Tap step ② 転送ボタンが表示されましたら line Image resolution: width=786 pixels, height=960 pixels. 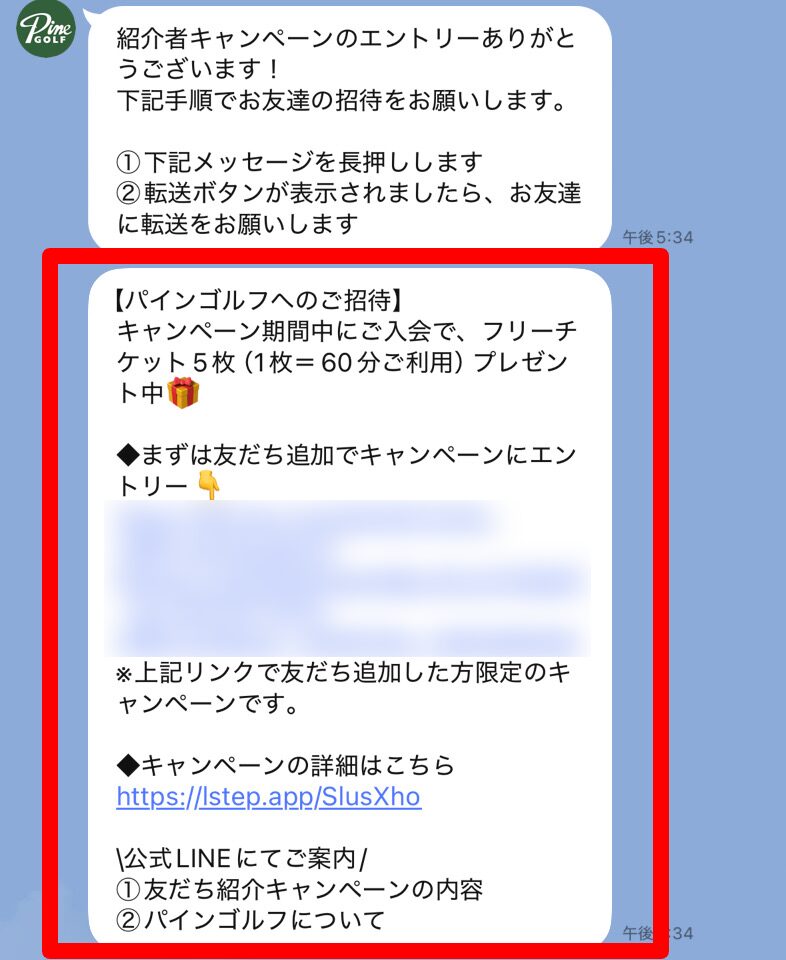348,208
